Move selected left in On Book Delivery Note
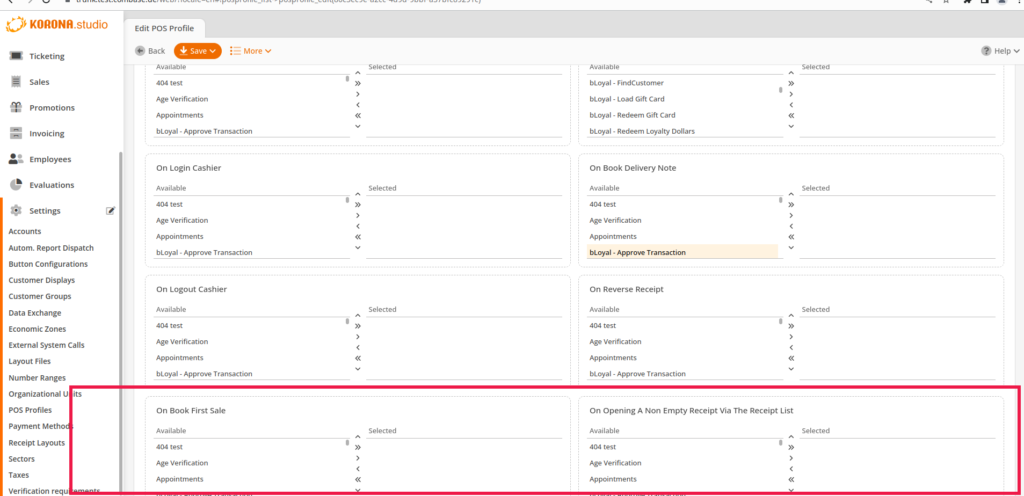This screenshot has width=1024, height=496. tap(792, 226)
